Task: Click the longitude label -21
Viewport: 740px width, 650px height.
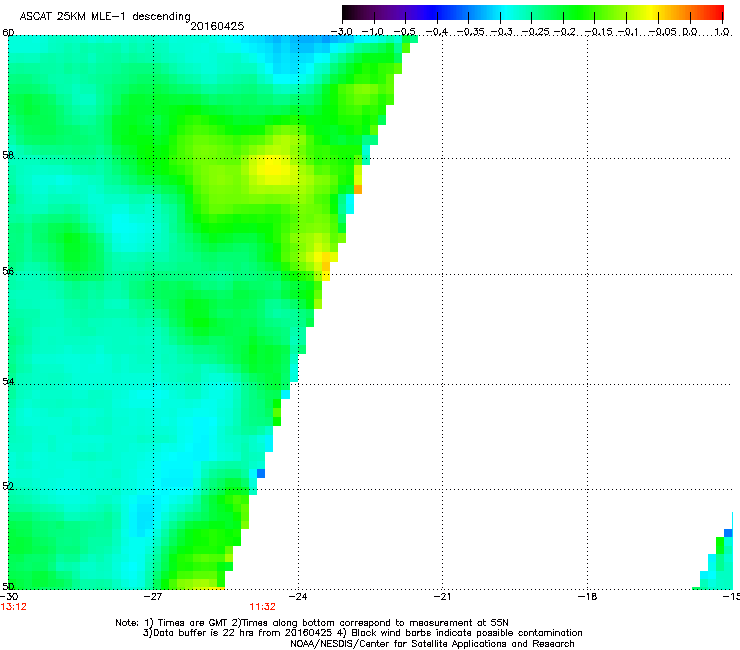Action: click(442, 596)
